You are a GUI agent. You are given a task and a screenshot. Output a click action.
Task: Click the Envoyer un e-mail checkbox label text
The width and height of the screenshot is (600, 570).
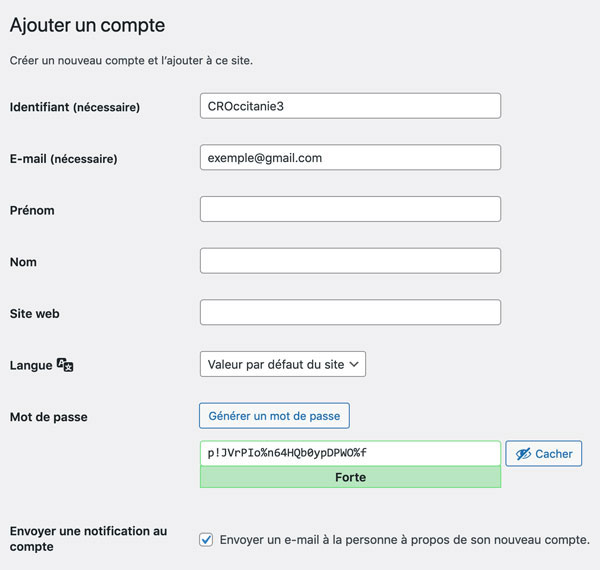coord(404,540)
